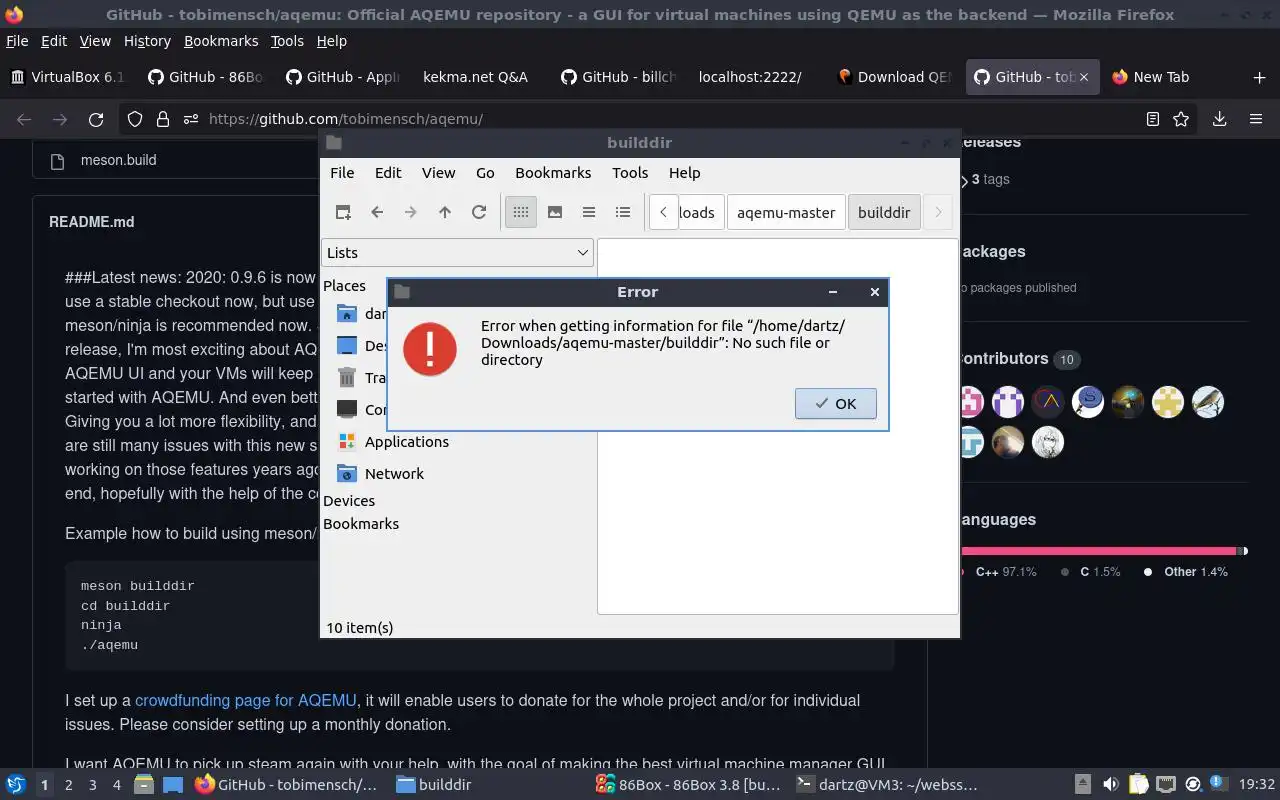
Task: Switch file manager to icon view
Action: [x=521, y=212]
